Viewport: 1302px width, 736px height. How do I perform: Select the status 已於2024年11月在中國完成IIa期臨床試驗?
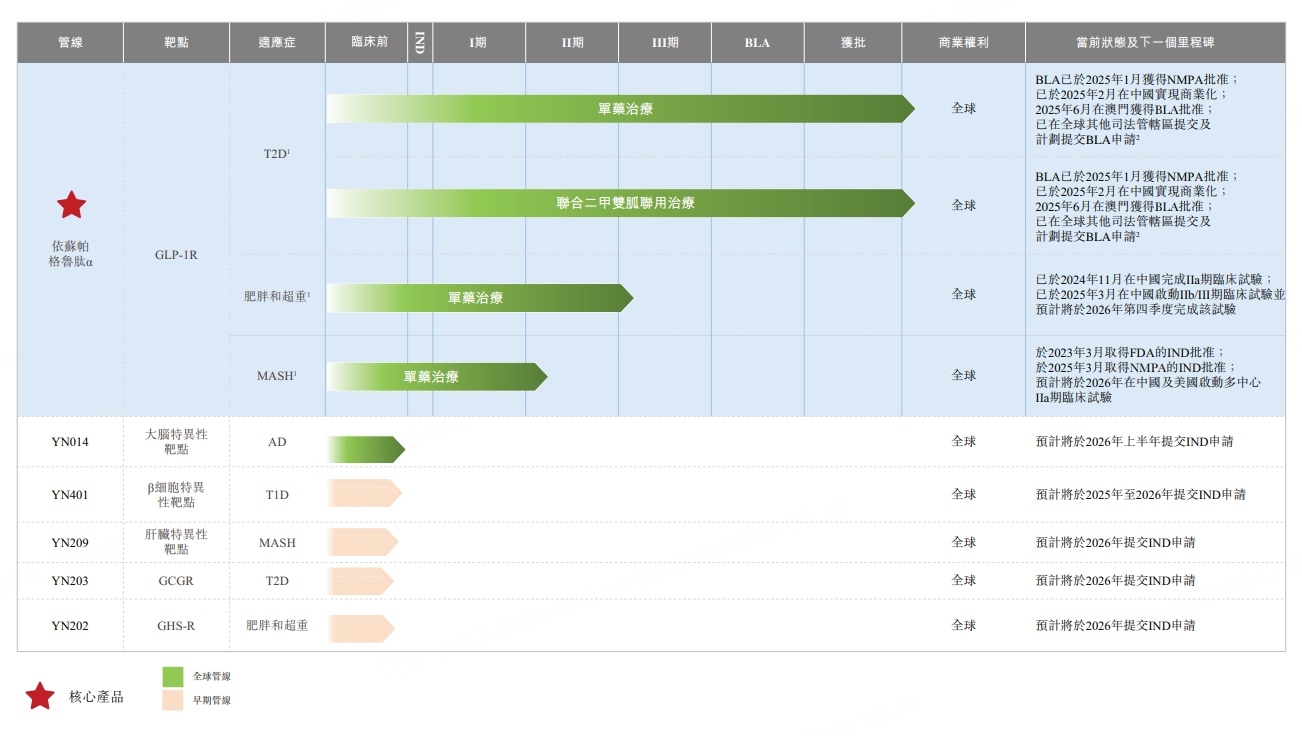click(x=1154, y=279)
